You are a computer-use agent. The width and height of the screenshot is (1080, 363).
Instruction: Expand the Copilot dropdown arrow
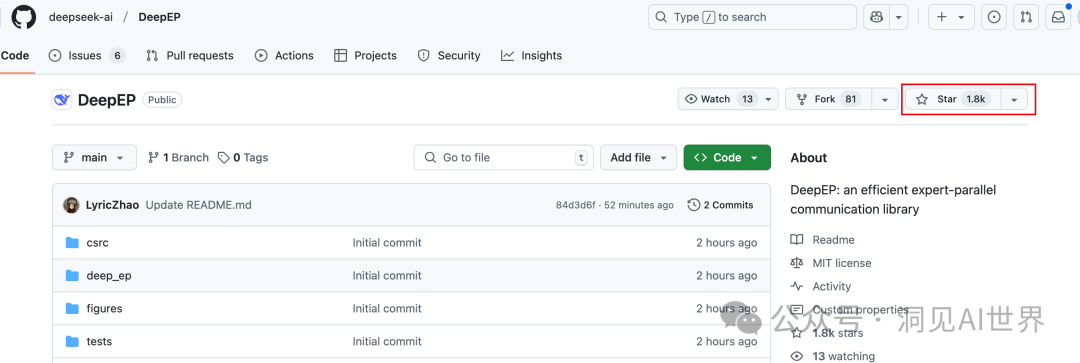(898, 17)
